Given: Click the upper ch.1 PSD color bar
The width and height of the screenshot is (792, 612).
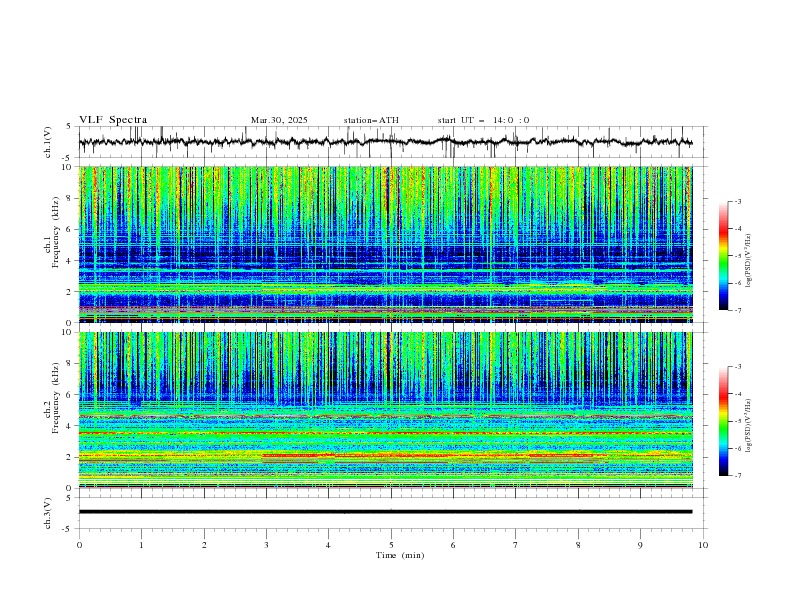Looking at the screenshot, I should click(724, 256).
